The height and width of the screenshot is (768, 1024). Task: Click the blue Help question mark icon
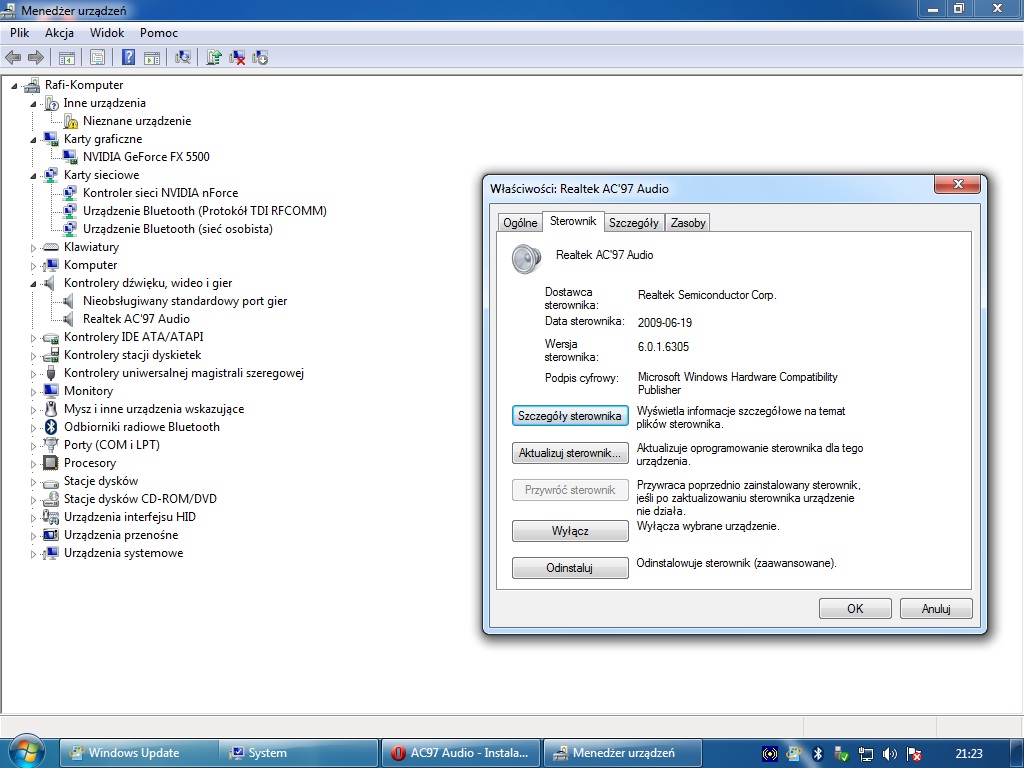[129, 57]
